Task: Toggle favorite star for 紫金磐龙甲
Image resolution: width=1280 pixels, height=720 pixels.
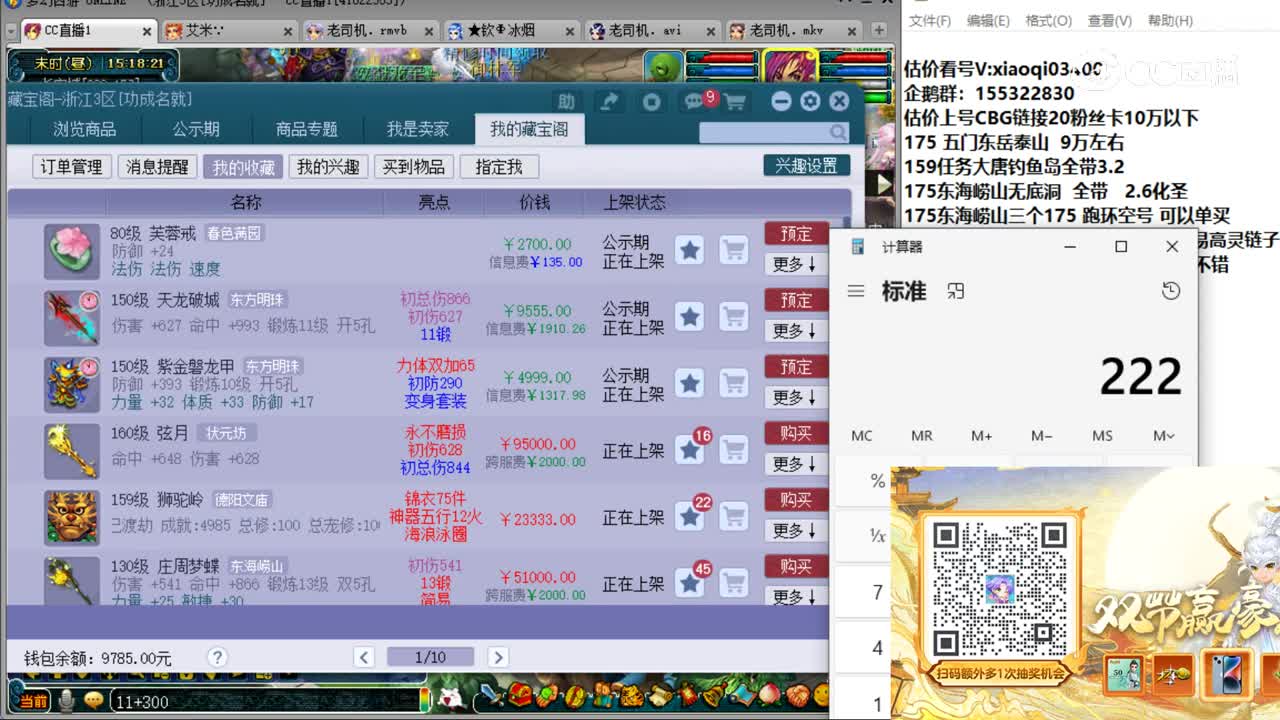Action: (x=689, y=383)
